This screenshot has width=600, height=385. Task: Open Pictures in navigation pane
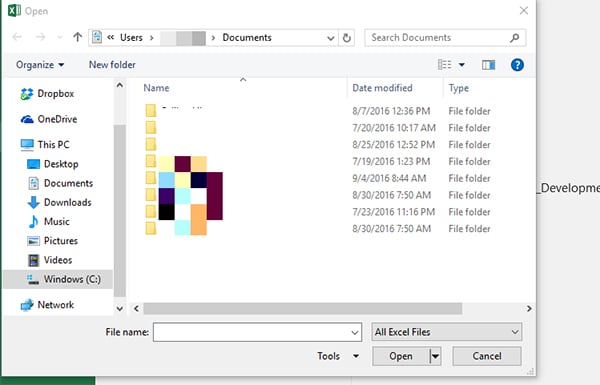click(x=60, y=240)
